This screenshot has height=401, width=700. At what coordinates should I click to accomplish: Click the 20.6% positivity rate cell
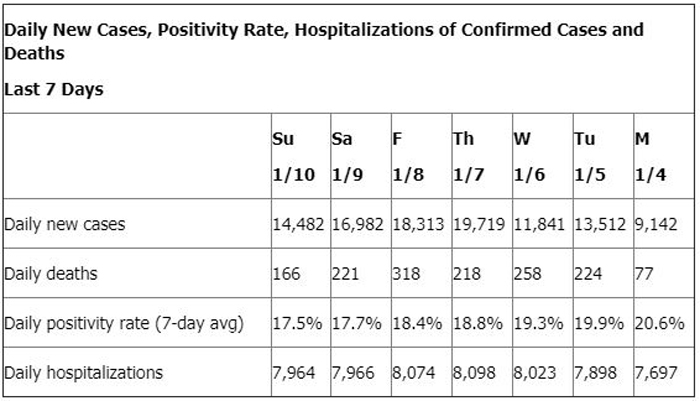660,323
